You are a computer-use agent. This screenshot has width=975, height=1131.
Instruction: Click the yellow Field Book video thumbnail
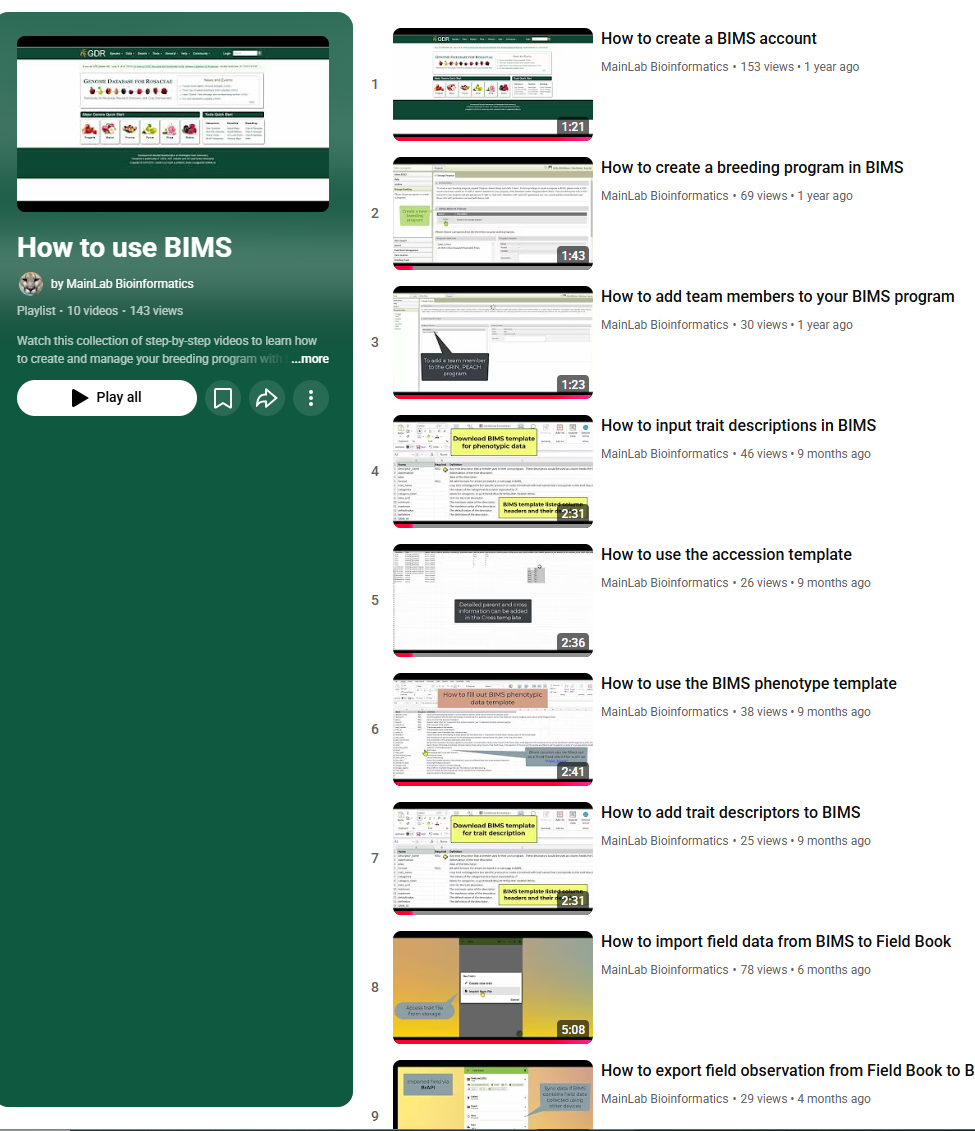click(x=492, y=986)
